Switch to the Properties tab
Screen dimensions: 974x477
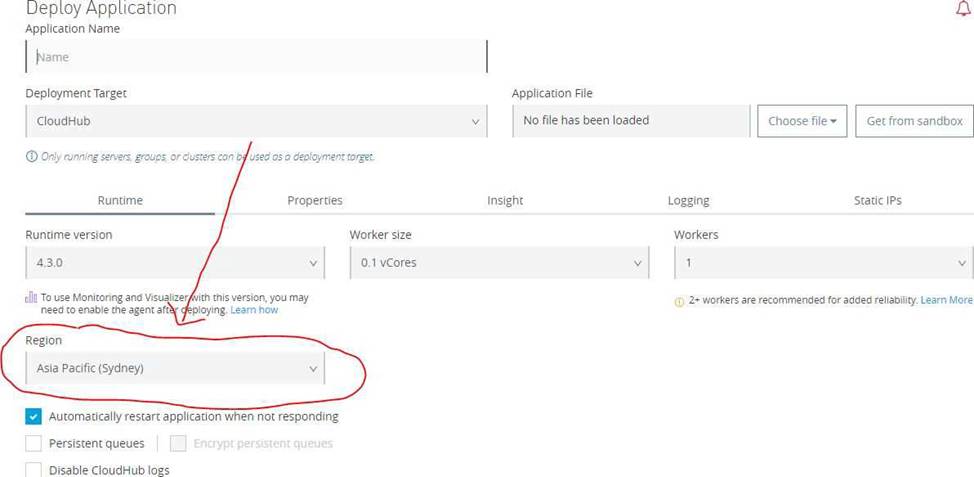tap(315, 200)
